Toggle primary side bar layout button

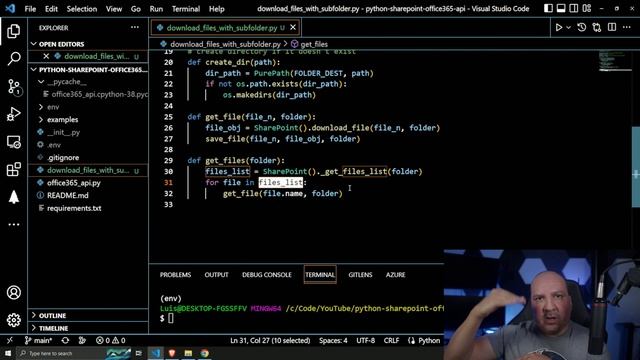[548, 8]
